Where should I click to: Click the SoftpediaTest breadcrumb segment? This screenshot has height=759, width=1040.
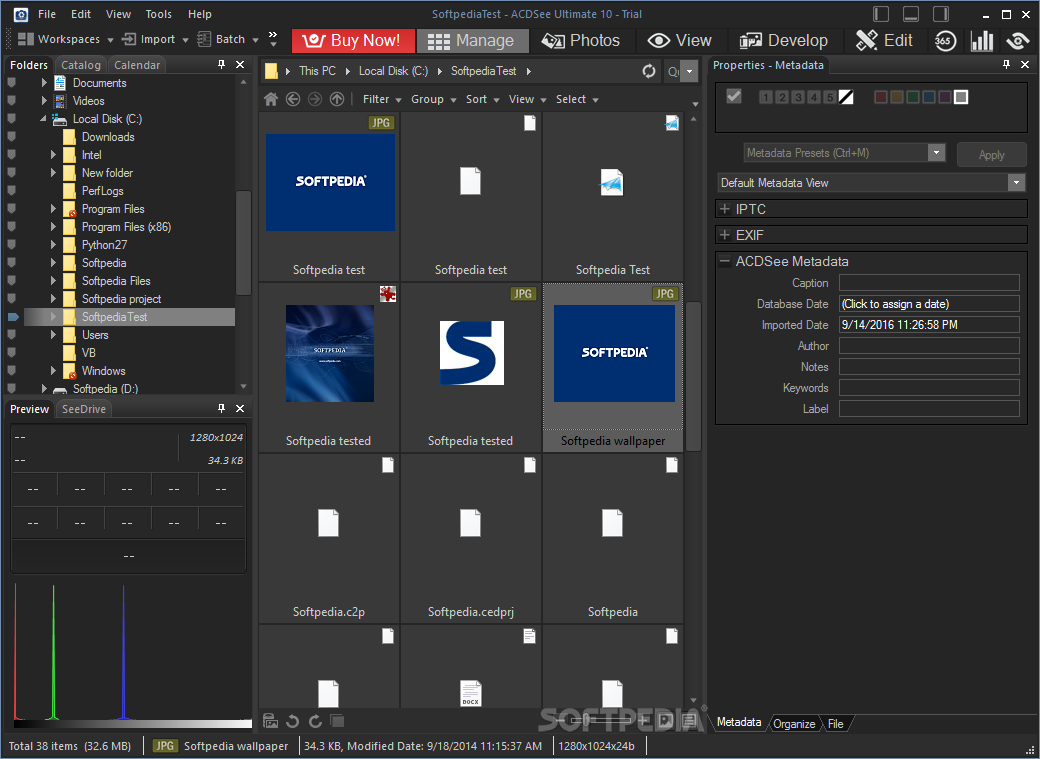483,71
